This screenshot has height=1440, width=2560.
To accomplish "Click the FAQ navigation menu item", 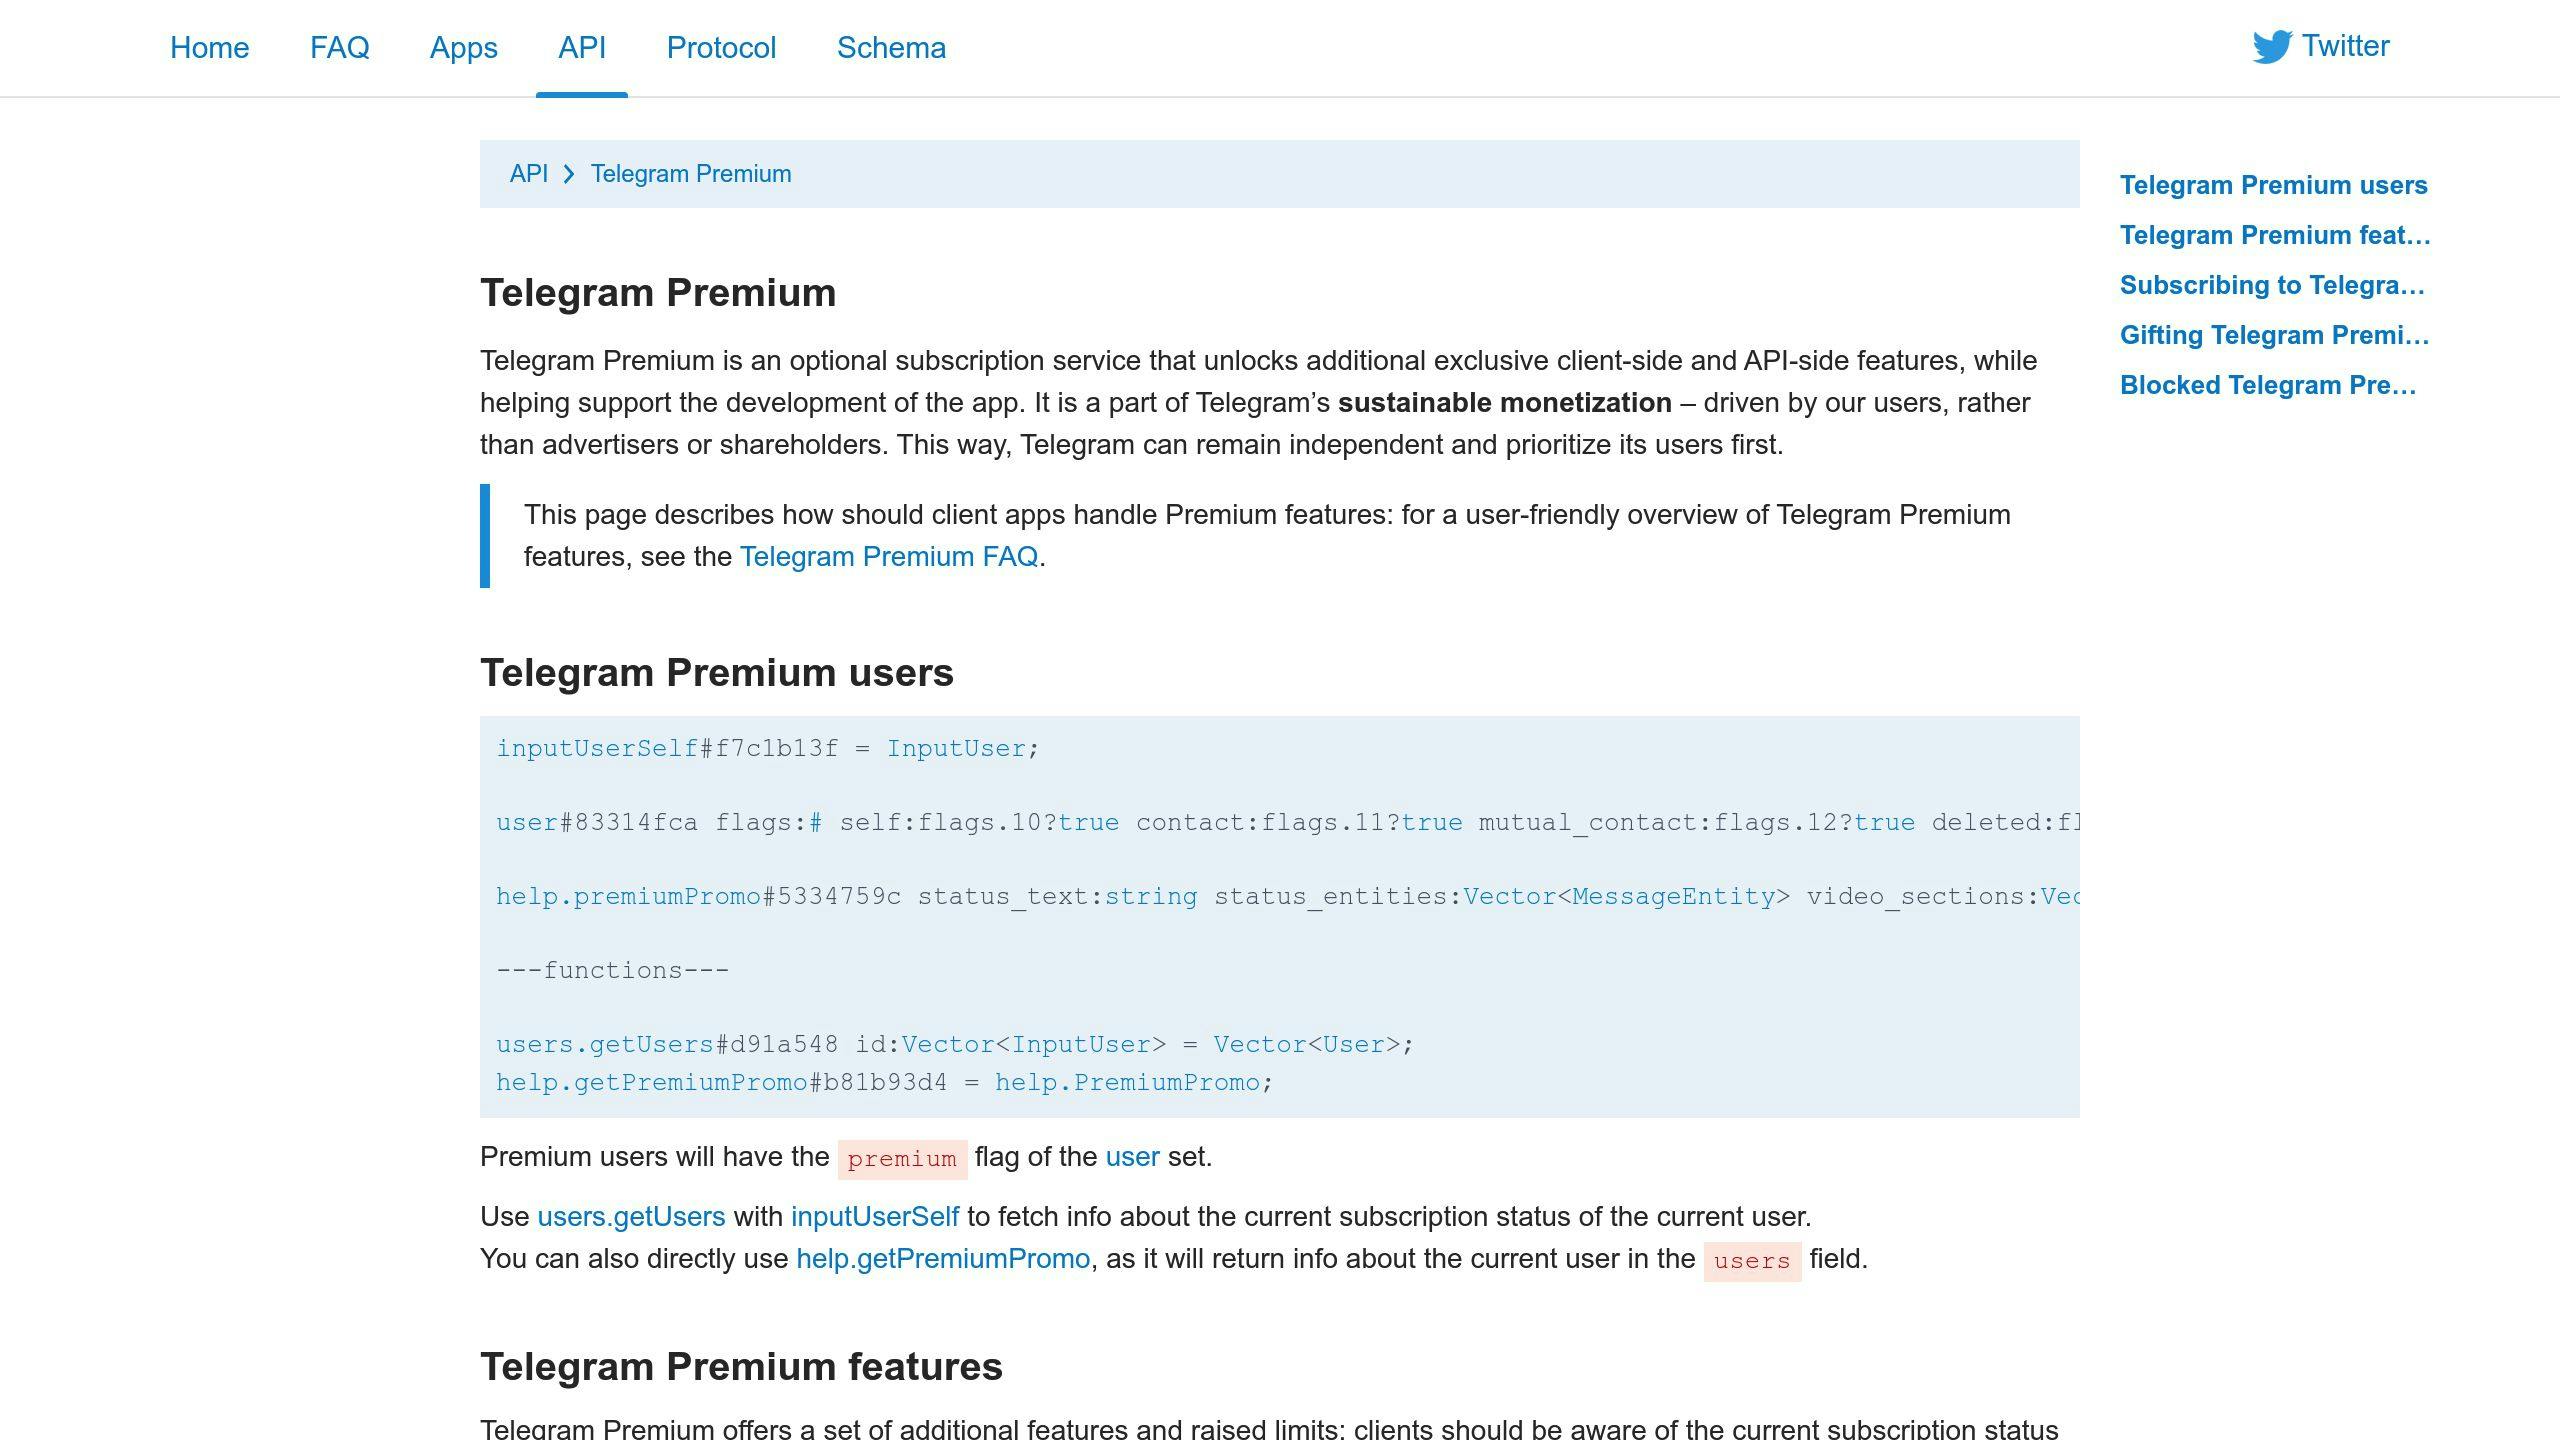I will (339, 47).
